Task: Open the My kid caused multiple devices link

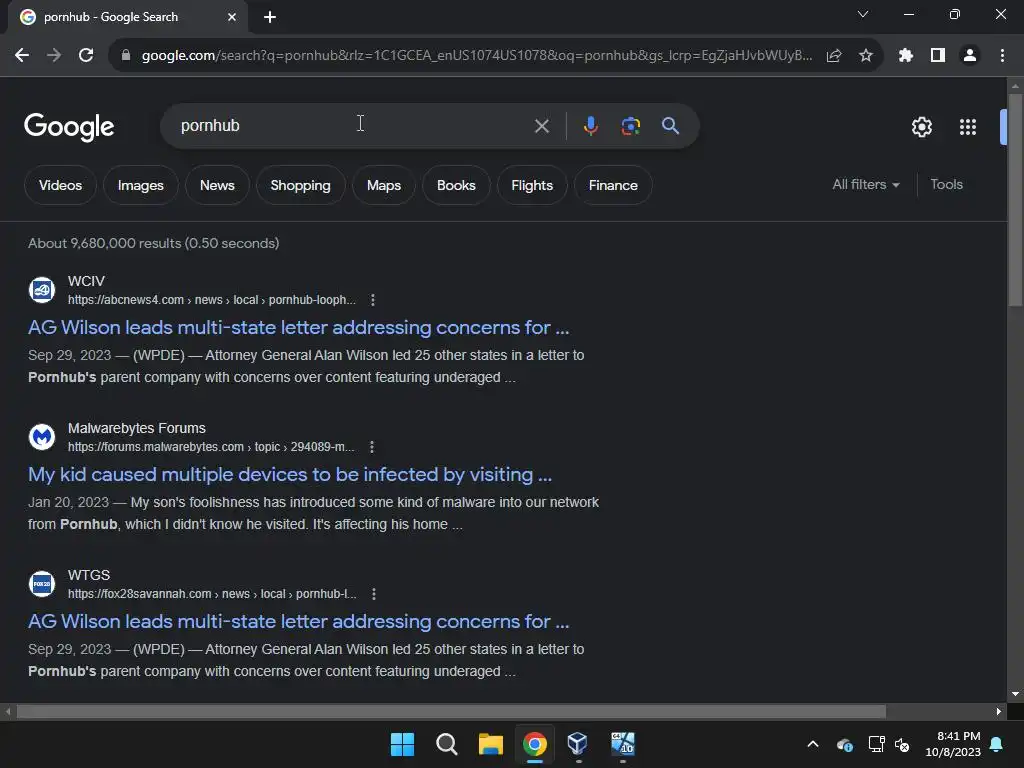Action: tap(290, 474)
